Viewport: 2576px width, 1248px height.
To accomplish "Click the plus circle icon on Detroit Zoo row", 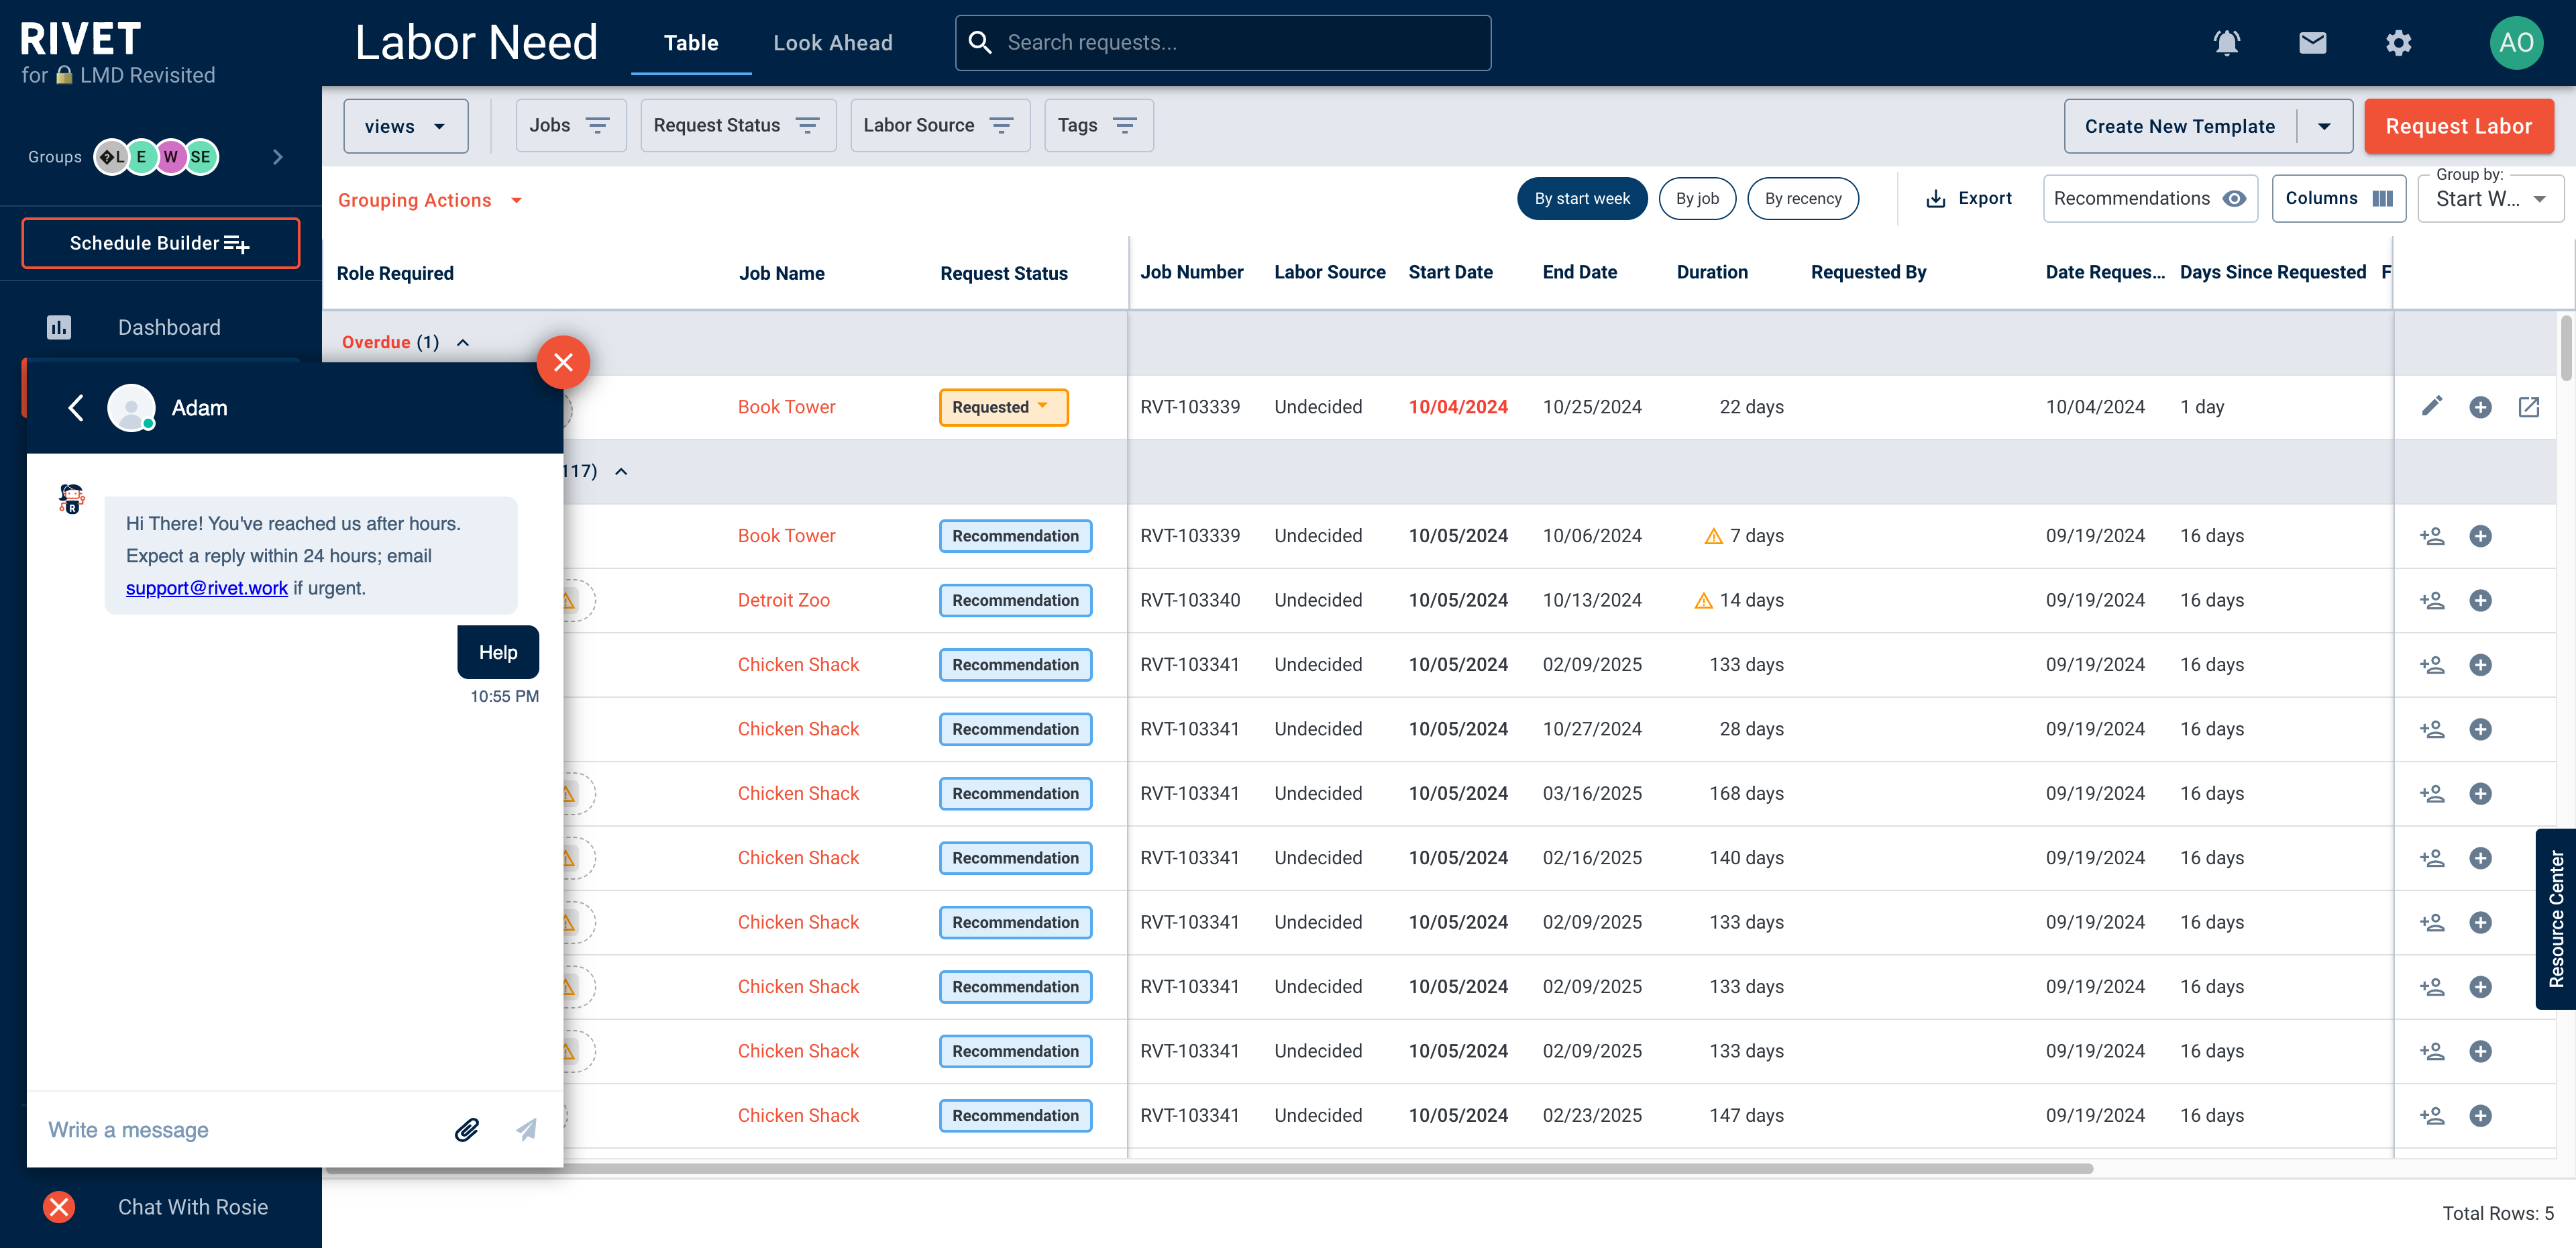I will pyautogui.click(x=2480, y=600).
